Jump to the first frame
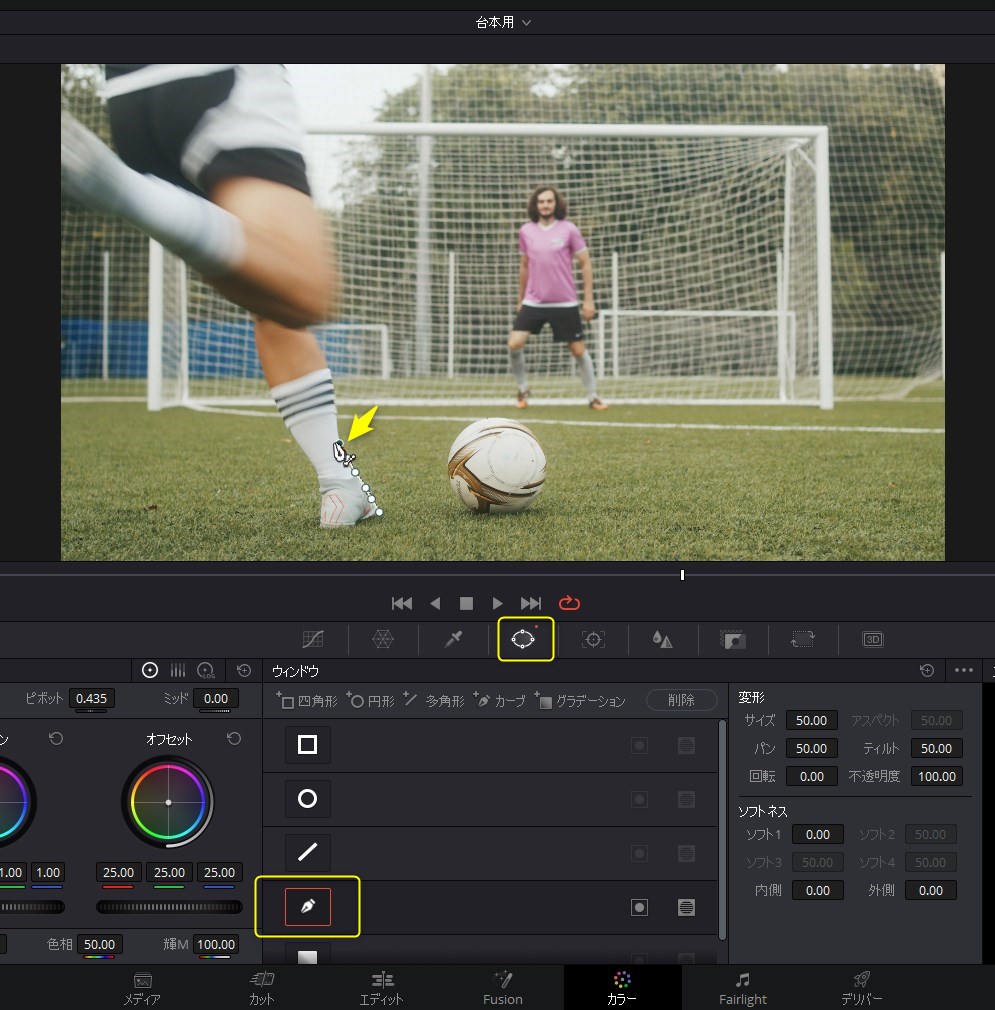The image size is (995, 1010). point(402,604)
